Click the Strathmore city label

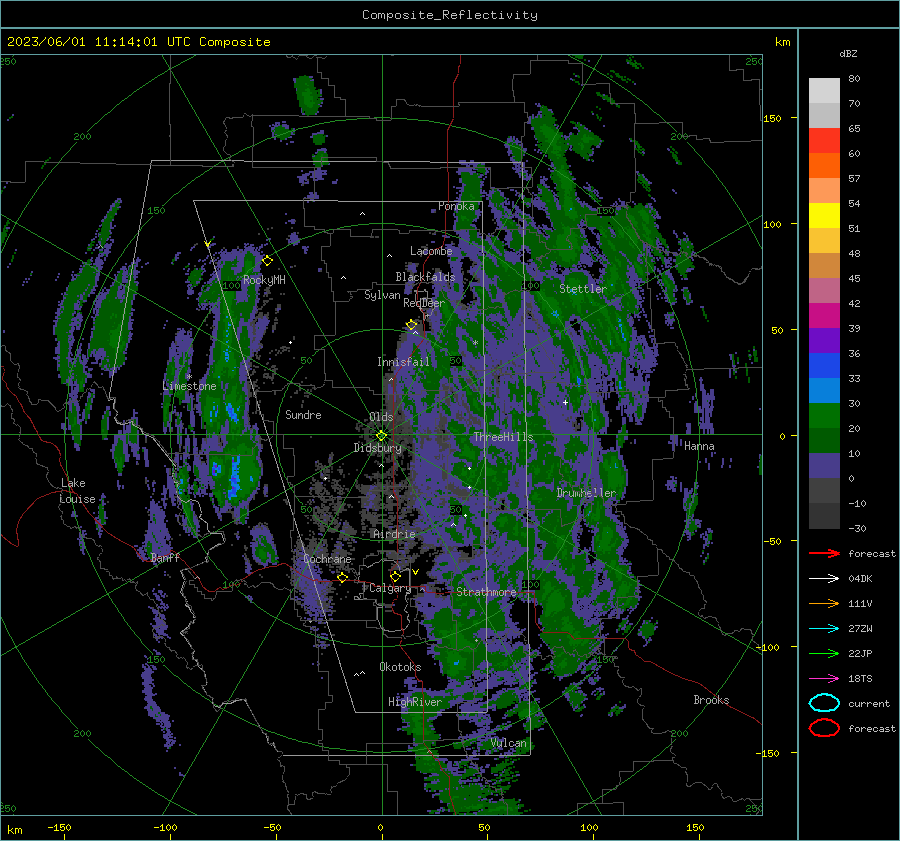click(486, 592)
